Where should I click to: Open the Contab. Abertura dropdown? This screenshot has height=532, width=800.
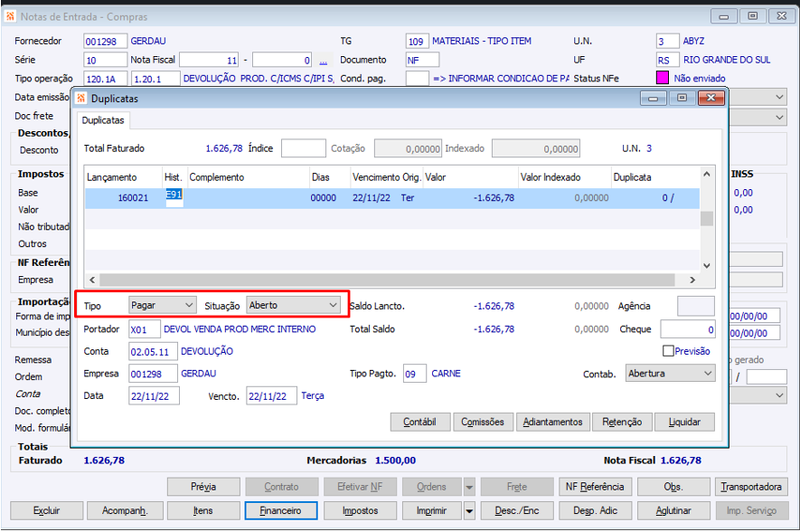[x=670, y=373]
